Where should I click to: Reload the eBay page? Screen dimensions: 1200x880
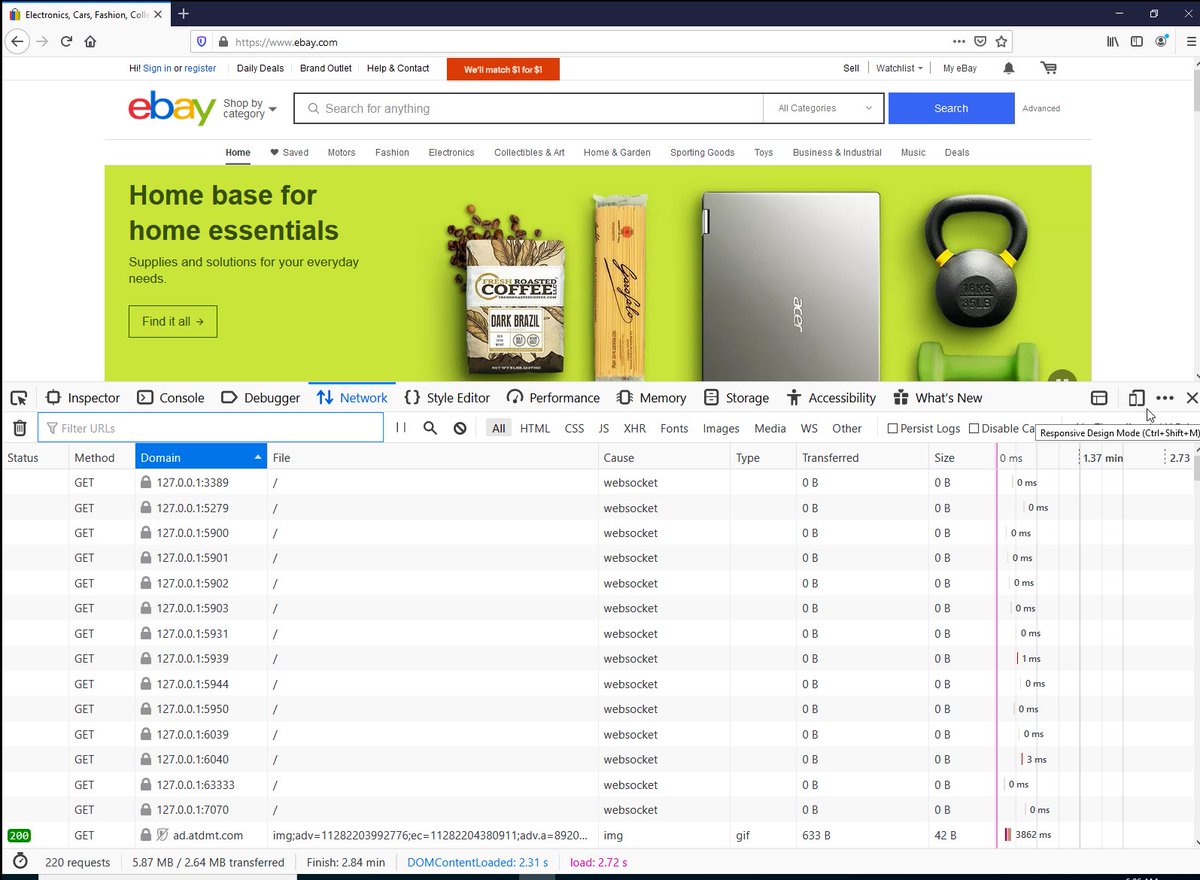[66, 42]
